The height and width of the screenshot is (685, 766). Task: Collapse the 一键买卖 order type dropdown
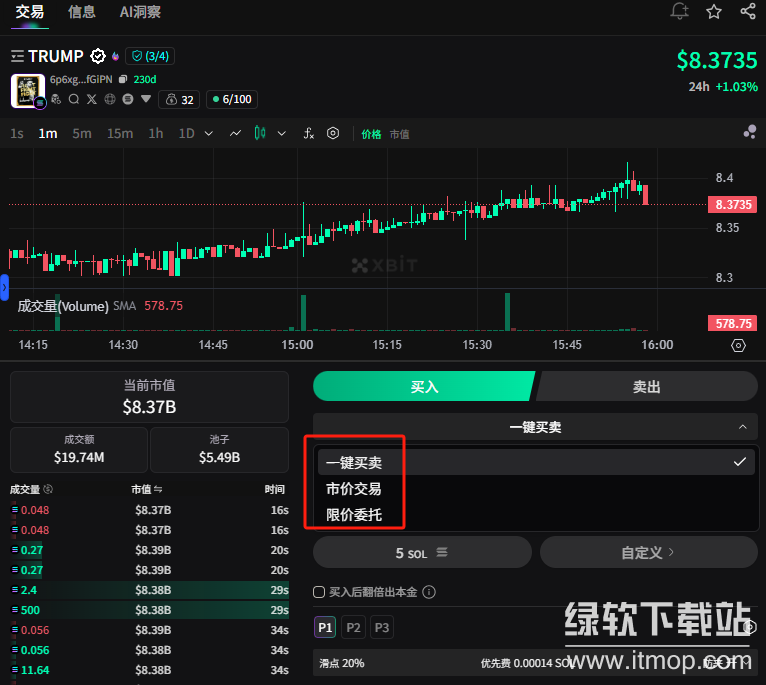(x=741, y=427)
